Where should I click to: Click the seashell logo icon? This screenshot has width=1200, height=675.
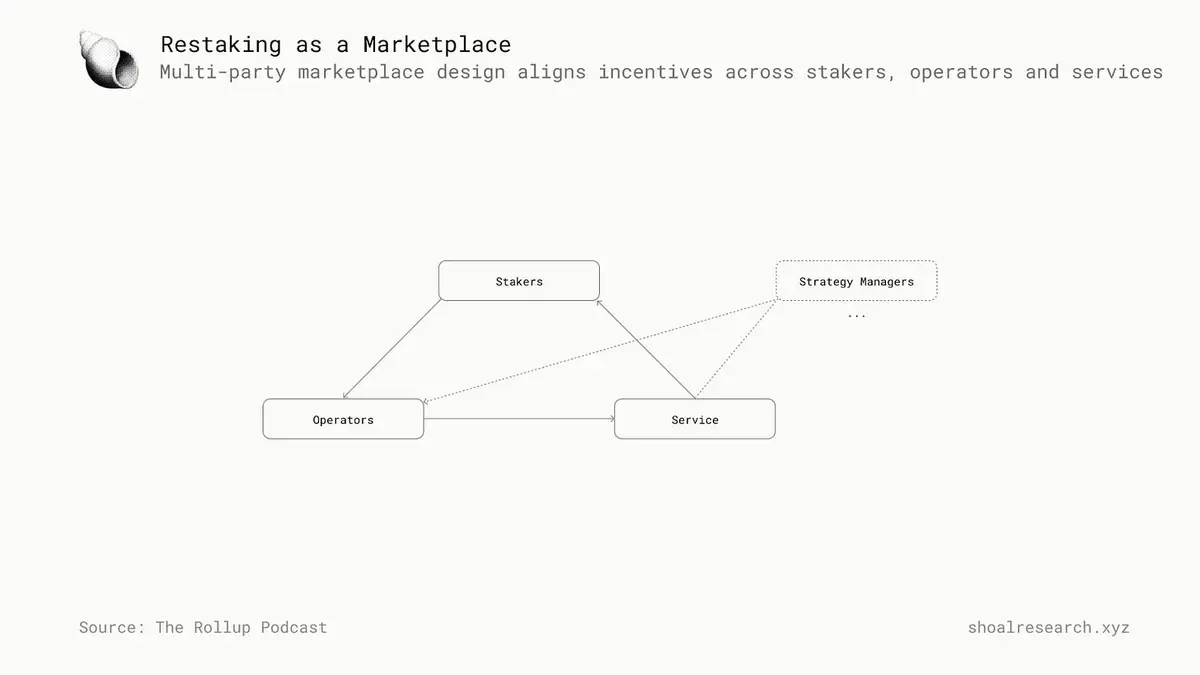[x=109, y=60]
